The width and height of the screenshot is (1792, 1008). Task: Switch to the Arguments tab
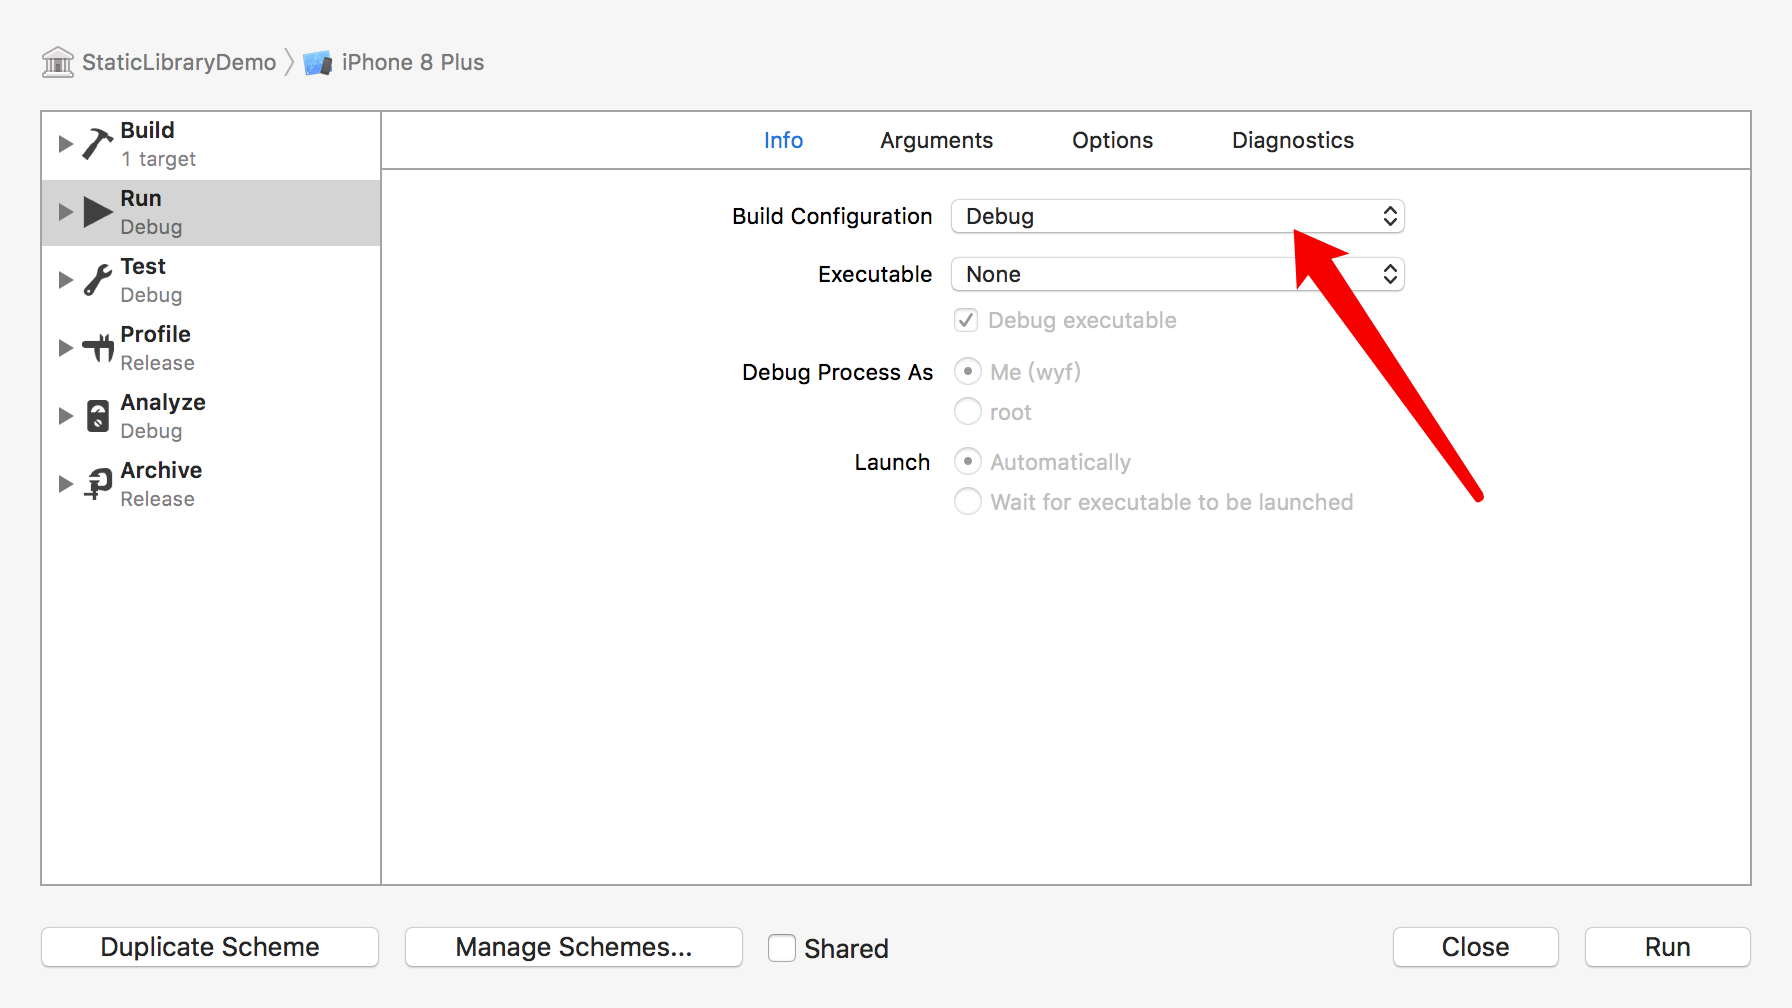click(936, 141)
